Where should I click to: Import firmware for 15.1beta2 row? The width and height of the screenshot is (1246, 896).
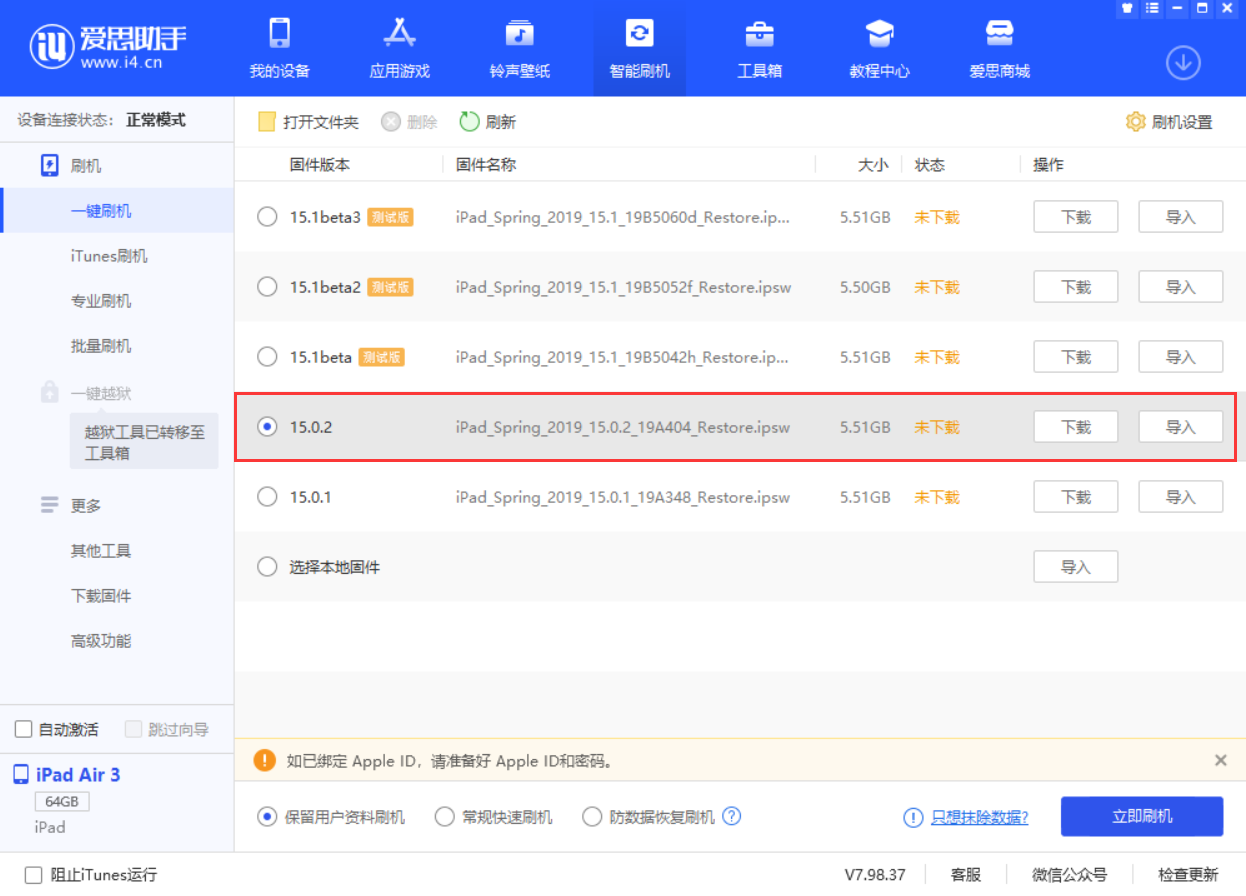[x=1181, y=287]
